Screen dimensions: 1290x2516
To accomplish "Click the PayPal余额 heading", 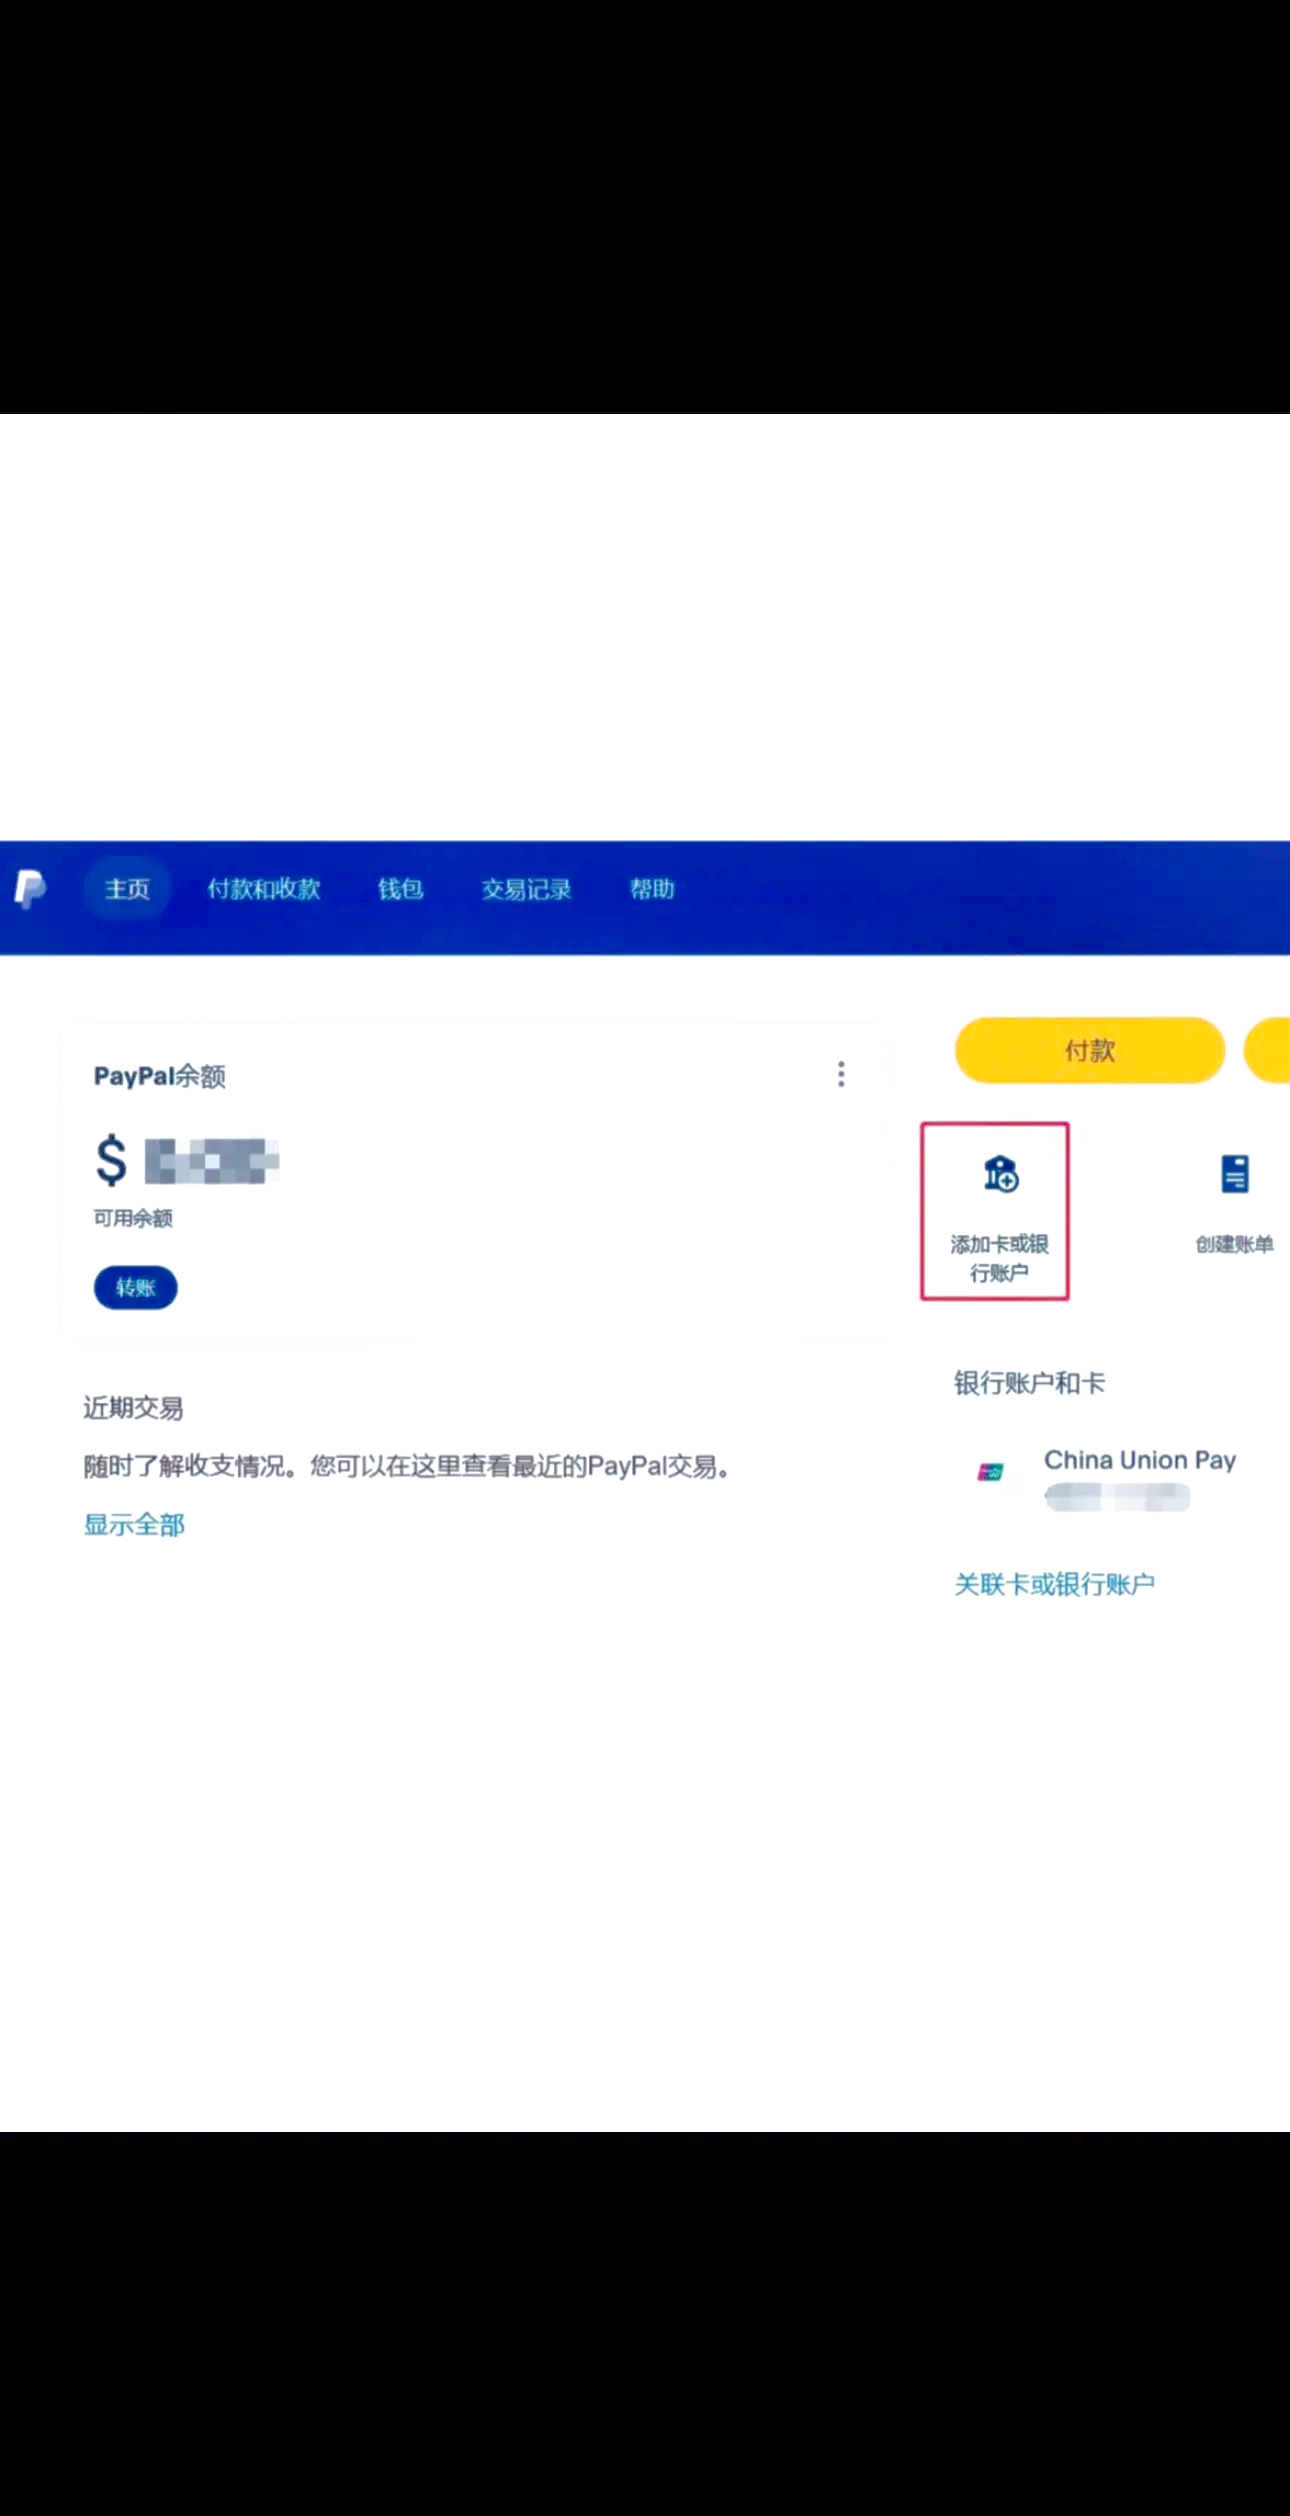I will pos(160,1076).
